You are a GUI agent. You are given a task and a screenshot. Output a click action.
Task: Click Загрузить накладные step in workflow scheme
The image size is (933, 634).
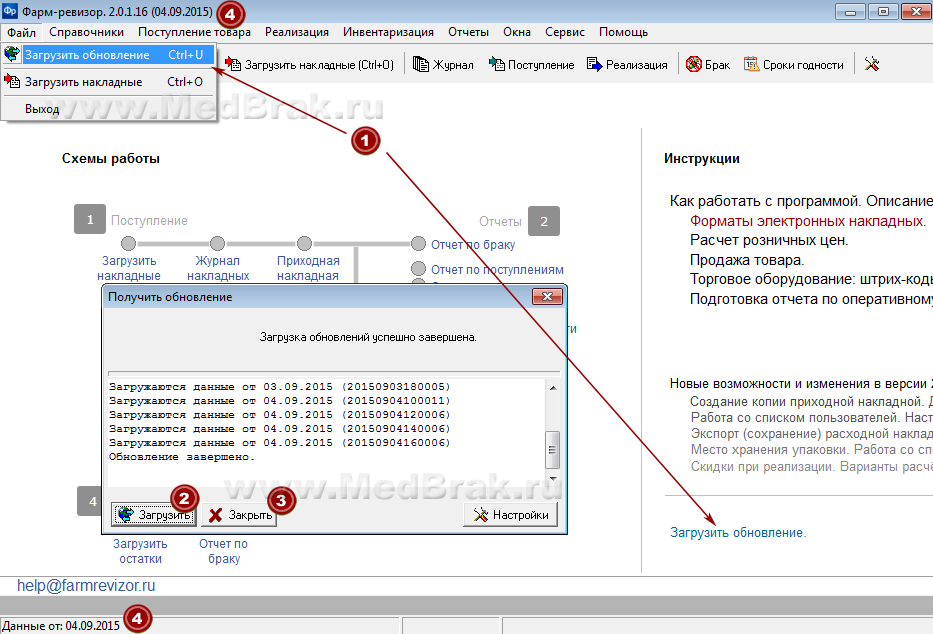[129, 268]
